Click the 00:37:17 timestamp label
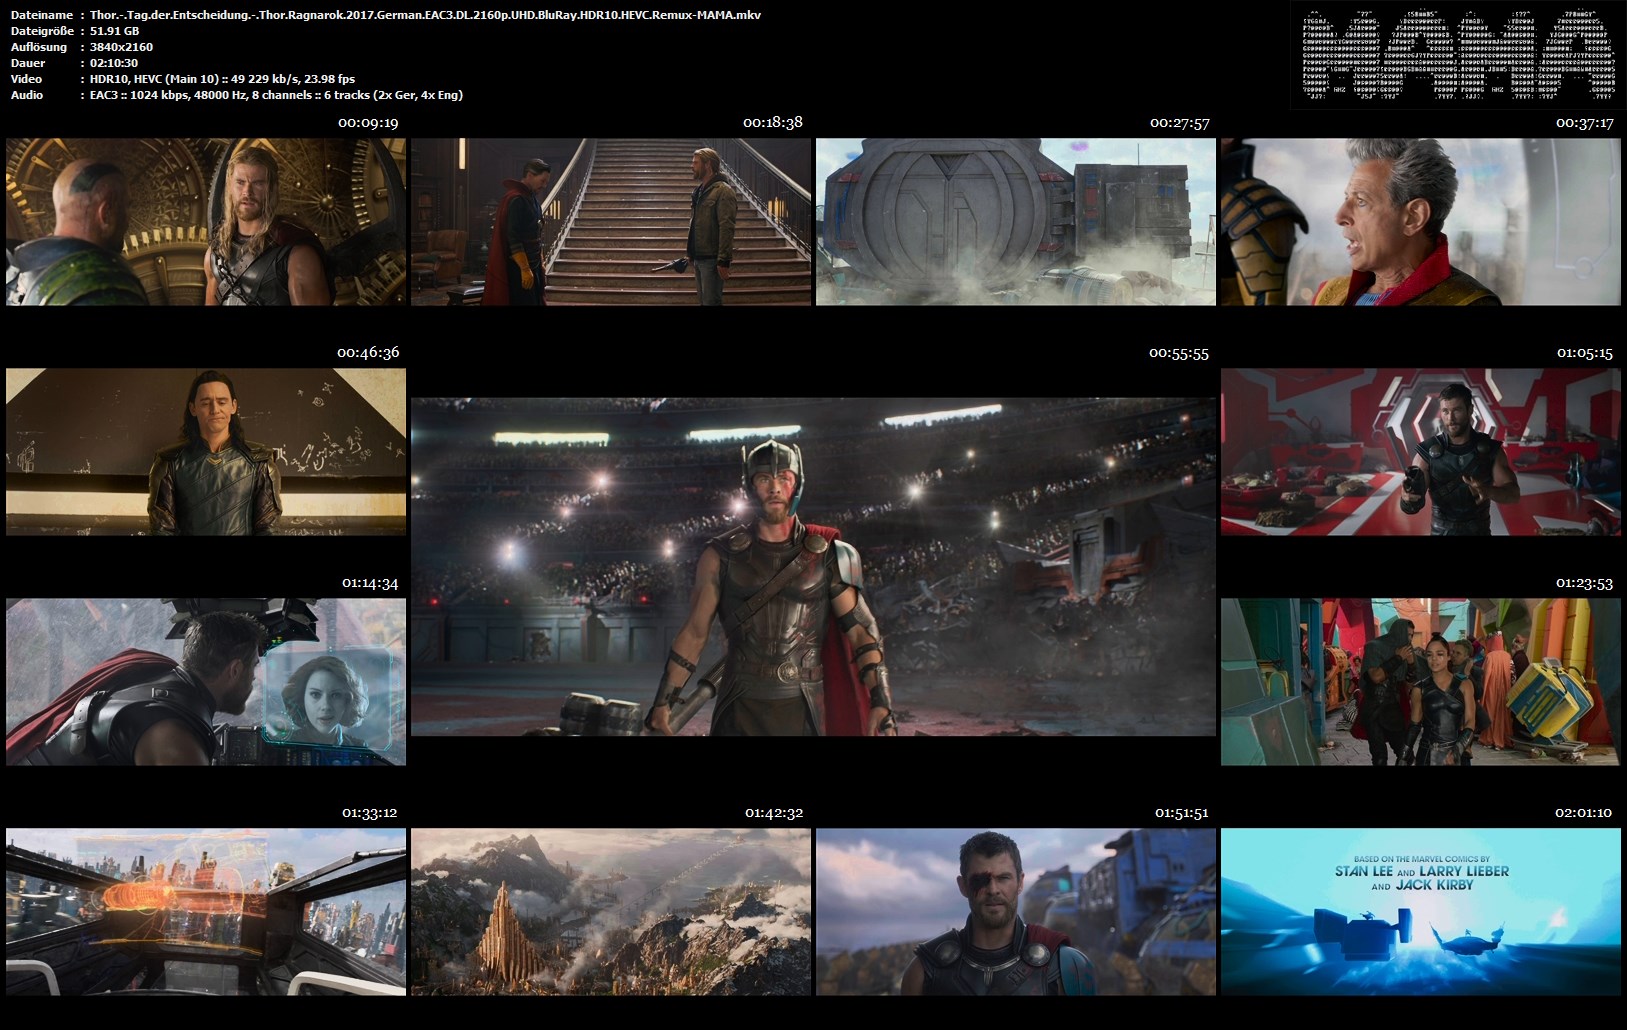 1585,123
